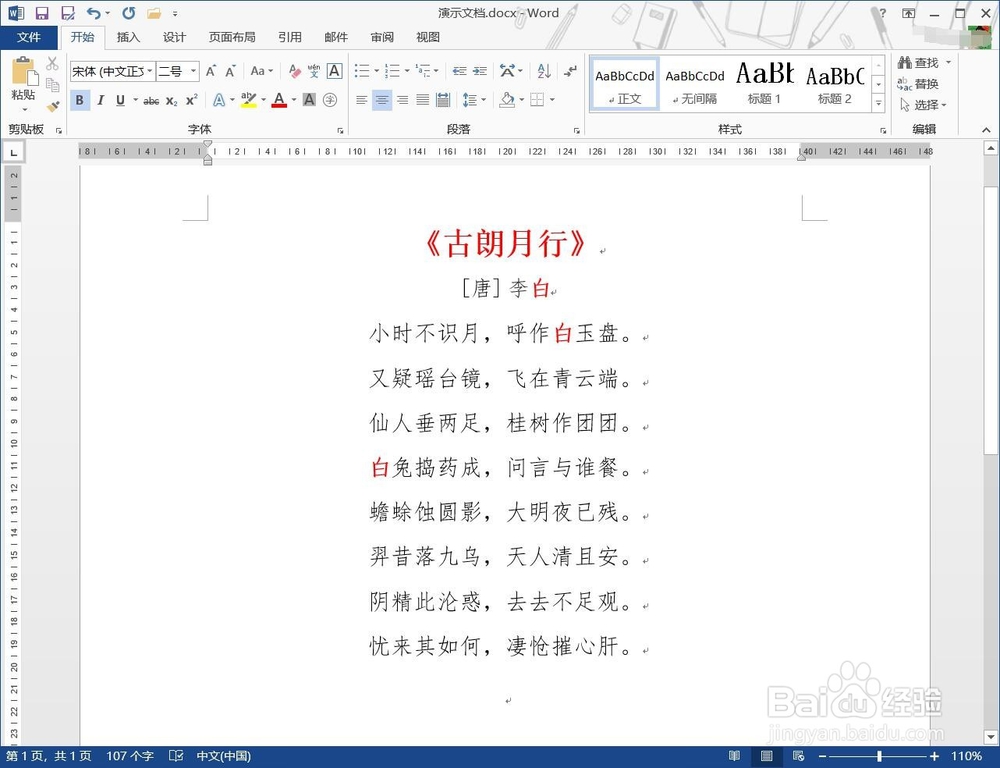1000x768 pixels.
Task: Click the Sort (排序) icon
Action: coord(544,71)
